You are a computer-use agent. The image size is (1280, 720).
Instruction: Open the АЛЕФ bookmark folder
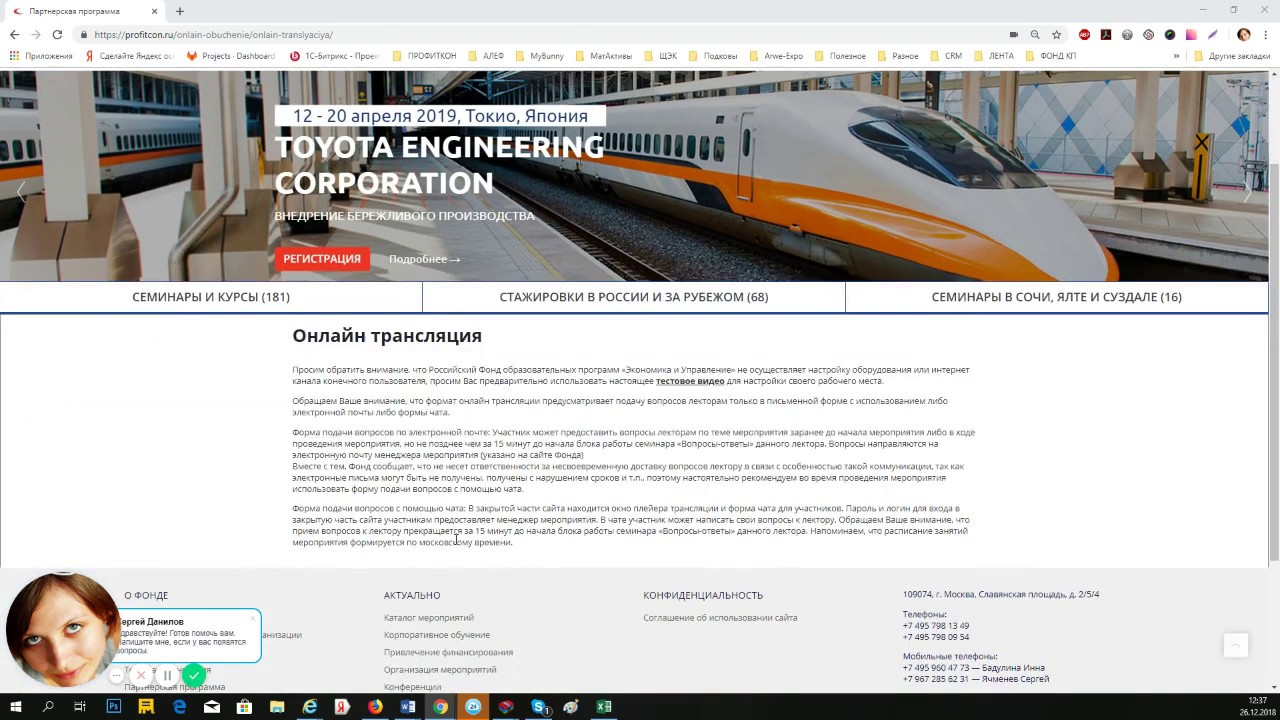click(486, 56)
